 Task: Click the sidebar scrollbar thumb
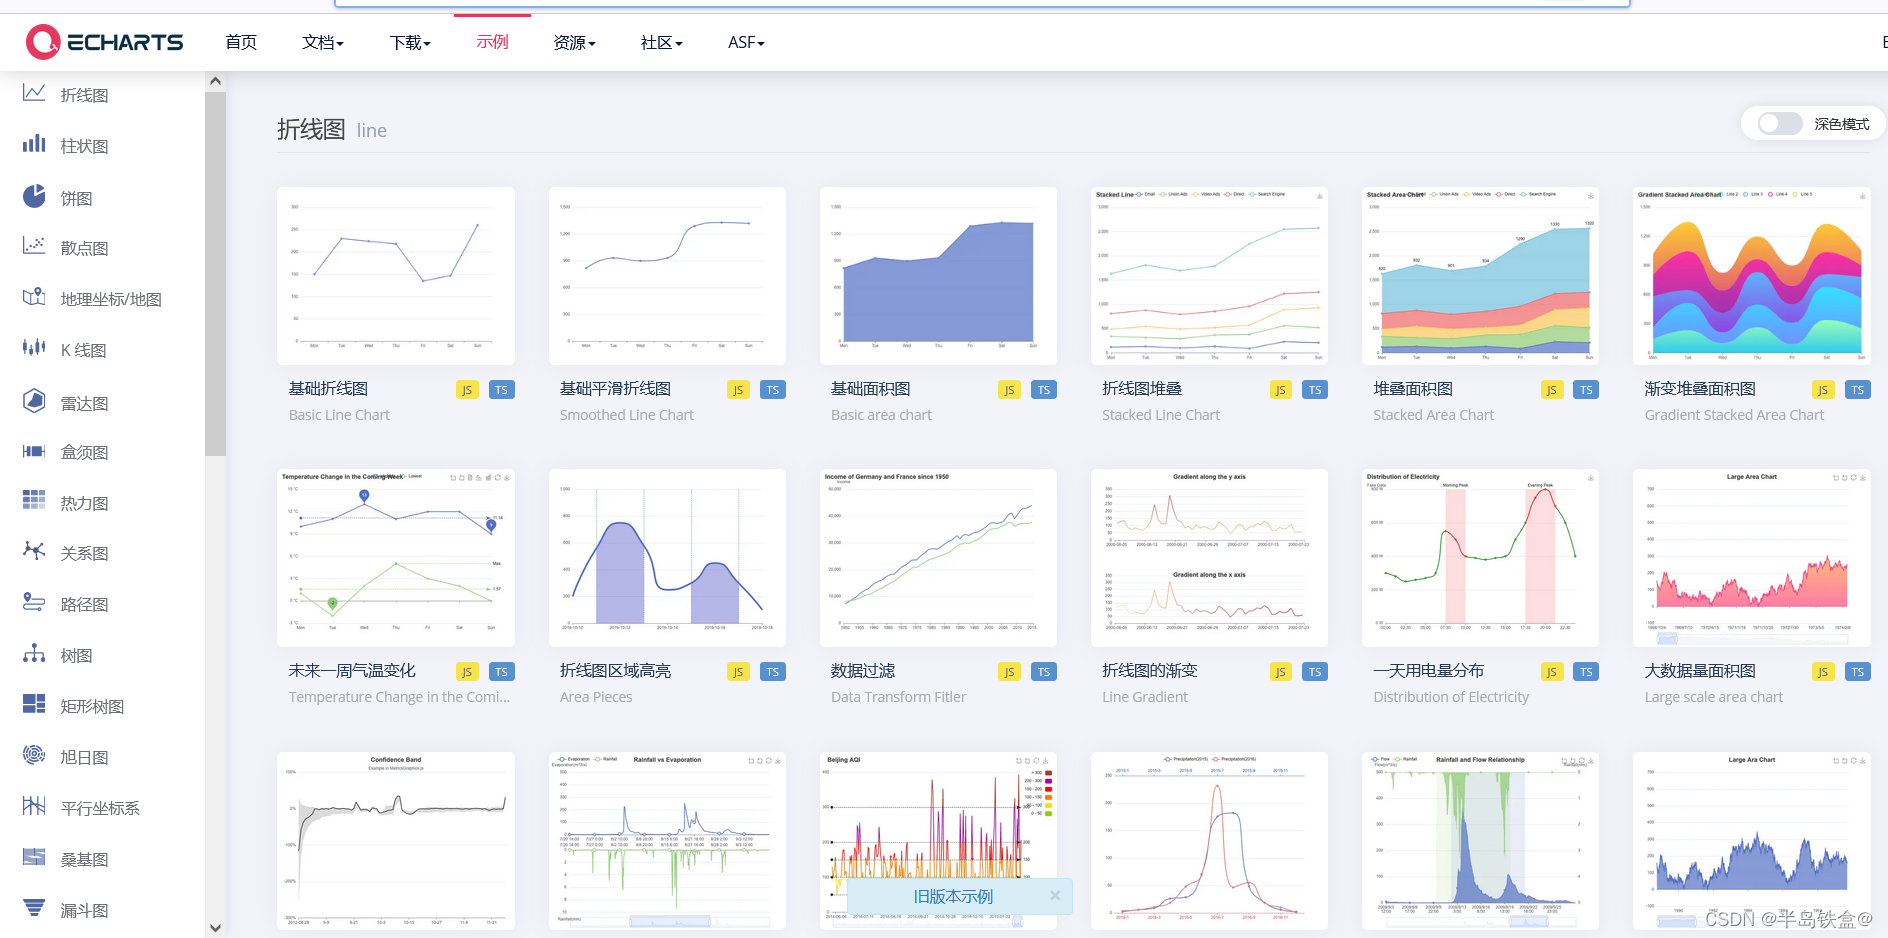pyautogui.click(x=215, y=273)
